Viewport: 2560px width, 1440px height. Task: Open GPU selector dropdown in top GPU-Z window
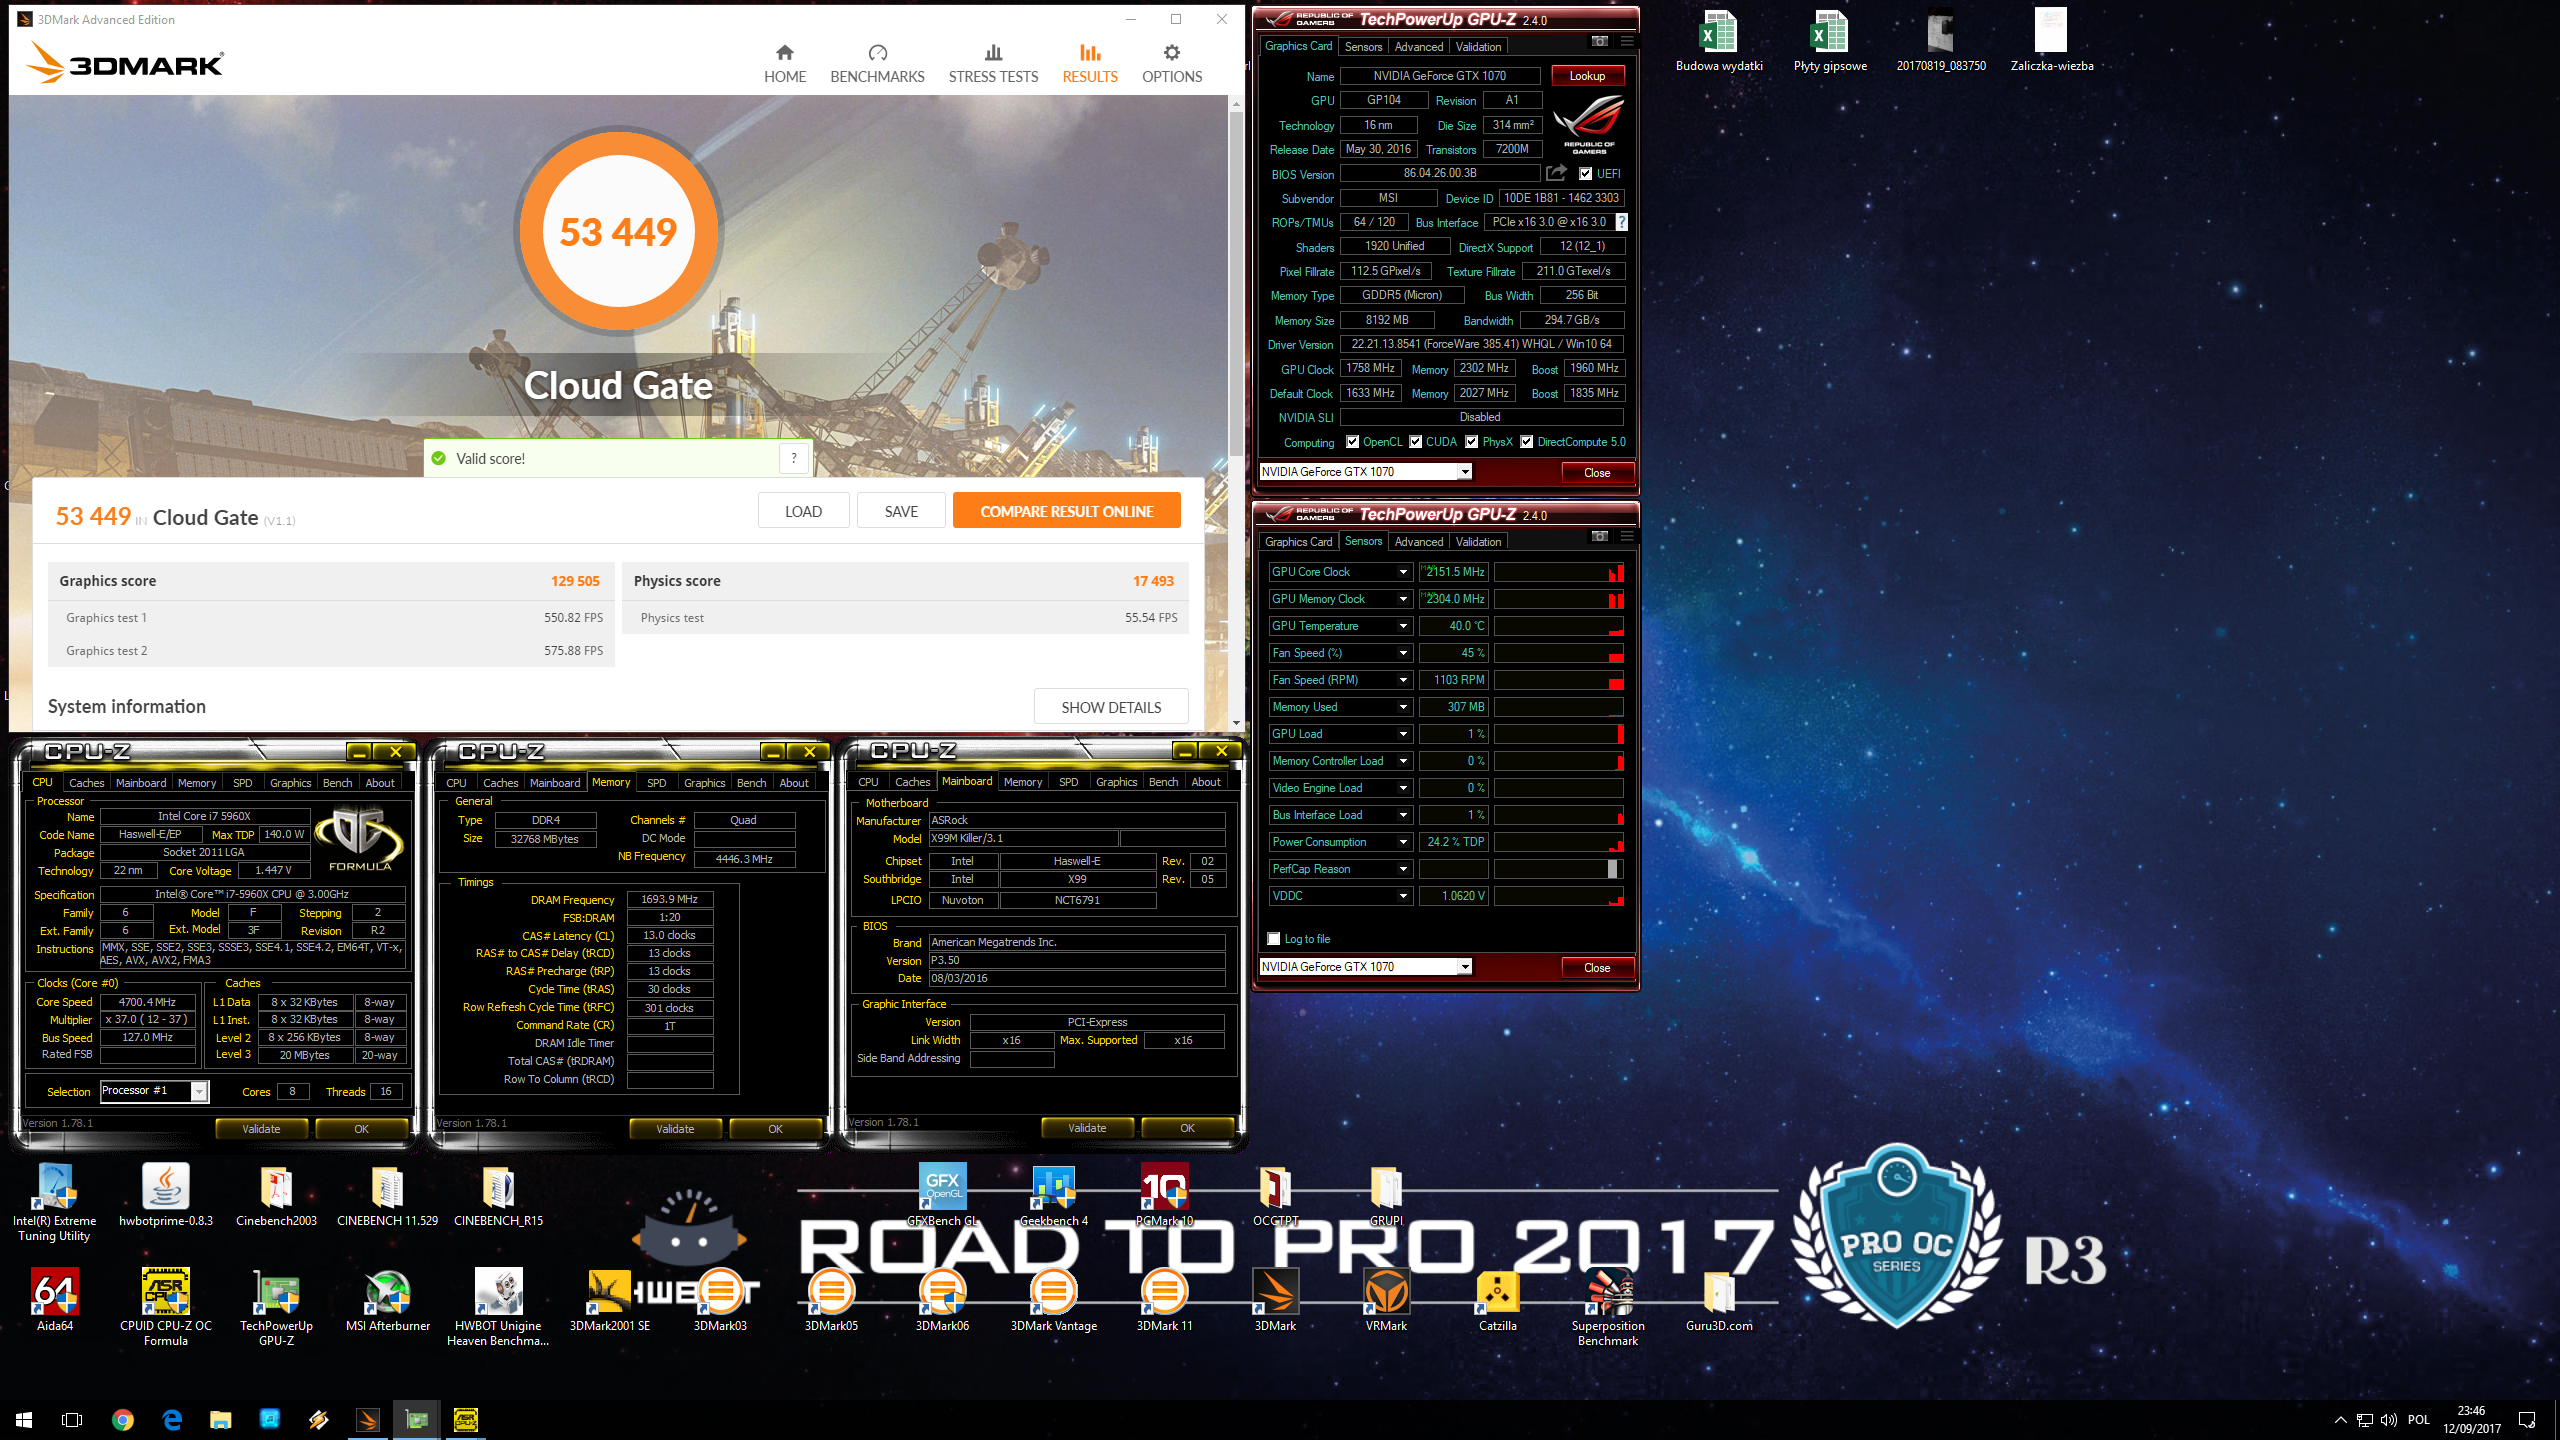[1464, 472]
